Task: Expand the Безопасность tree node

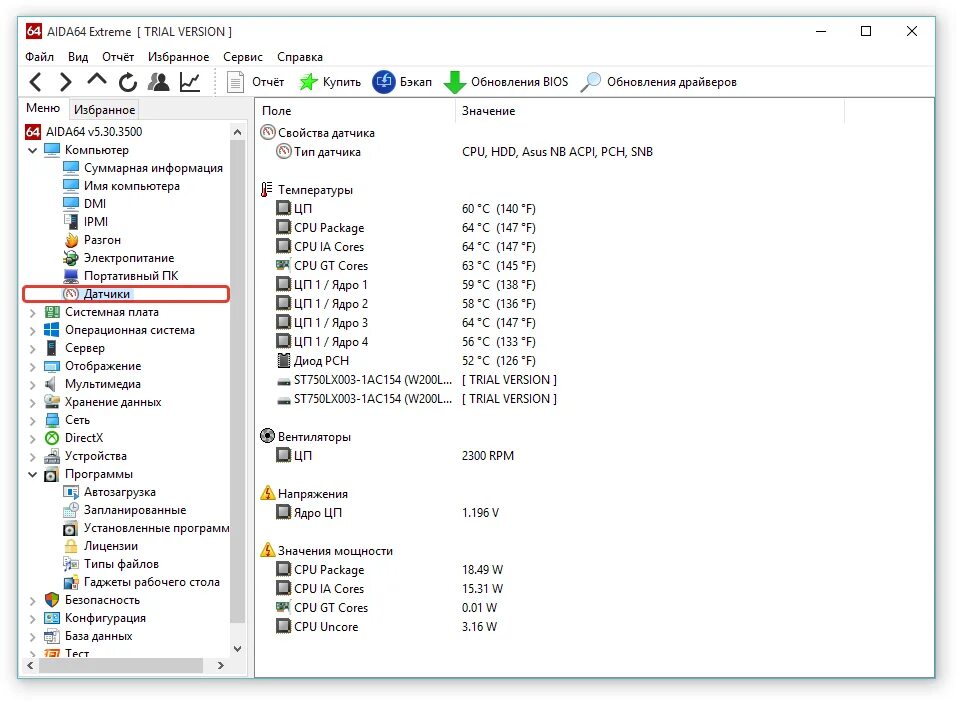Action: point(32,601)
